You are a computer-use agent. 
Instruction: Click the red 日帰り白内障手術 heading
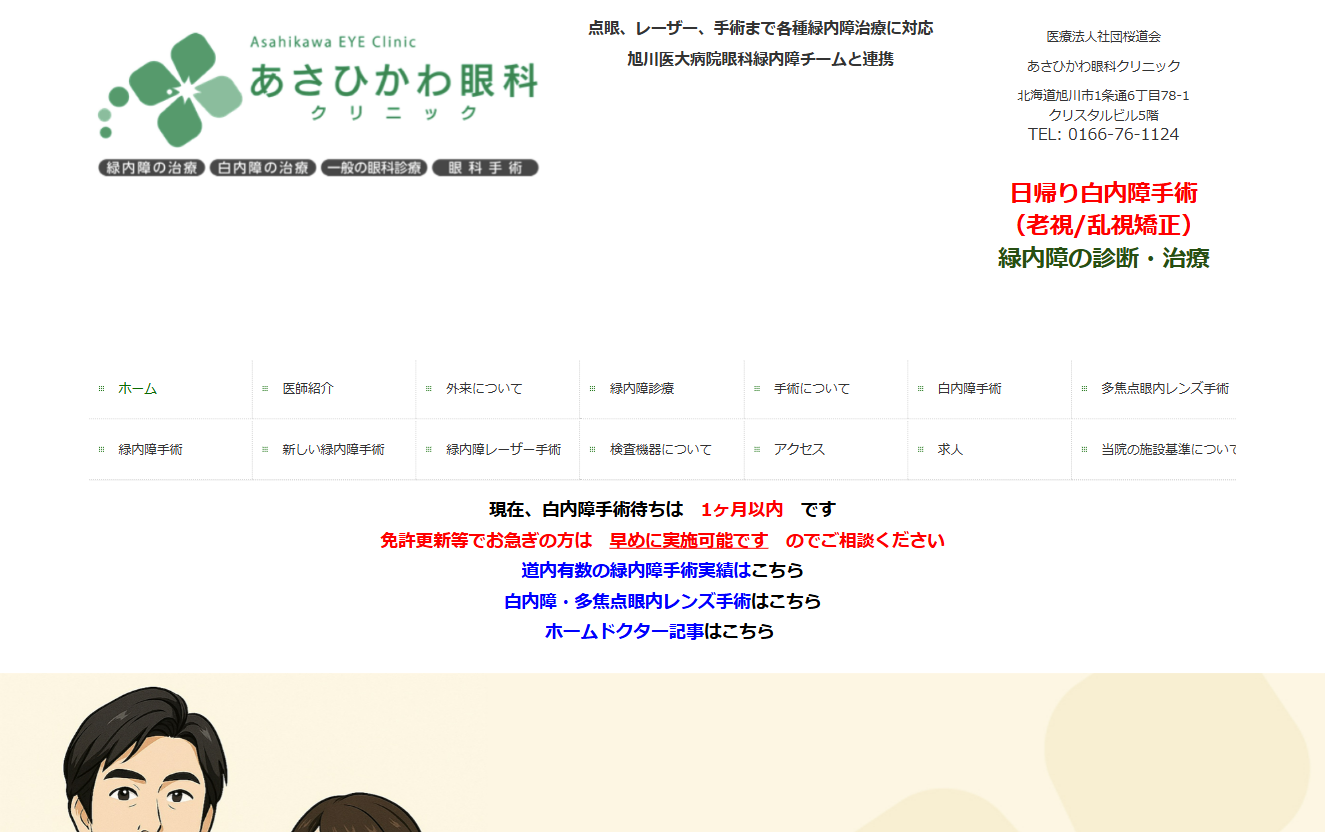coord(1104,193)
